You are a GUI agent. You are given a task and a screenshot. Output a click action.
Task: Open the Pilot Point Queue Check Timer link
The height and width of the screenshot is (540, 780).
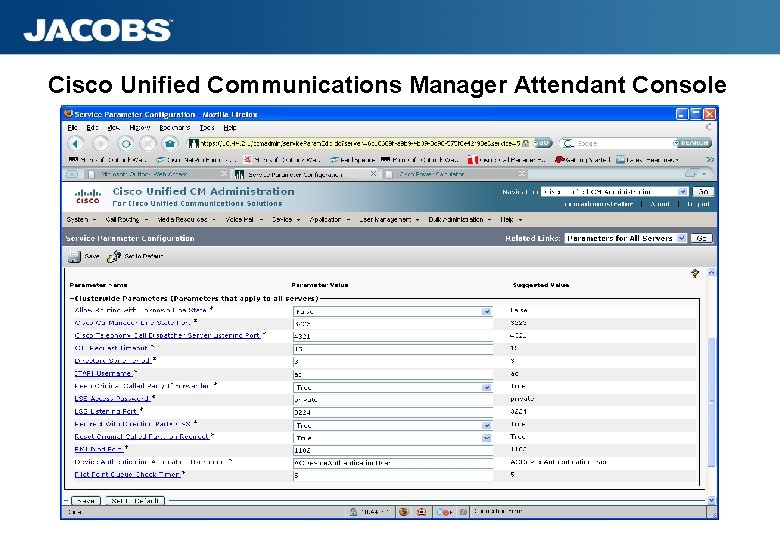coord(127,474)
